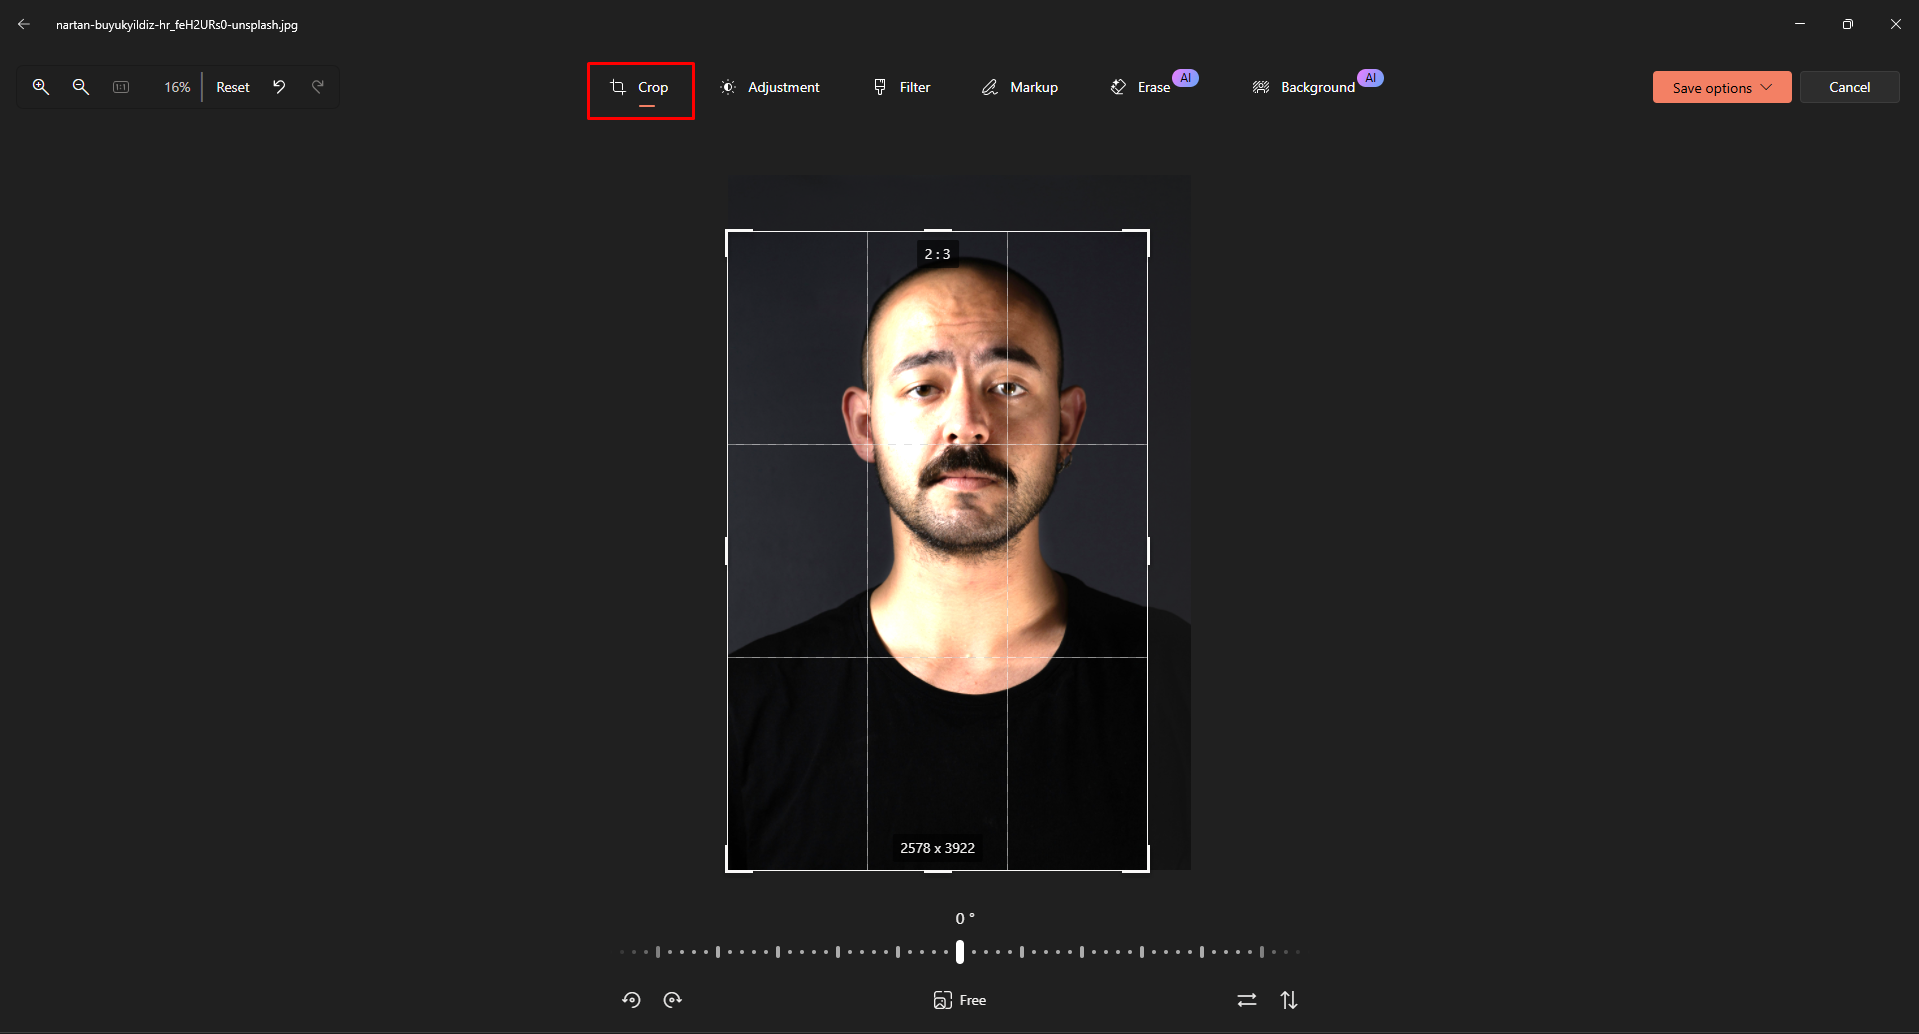
Task: Switch to the Filter tab
Action: point(900,87)
